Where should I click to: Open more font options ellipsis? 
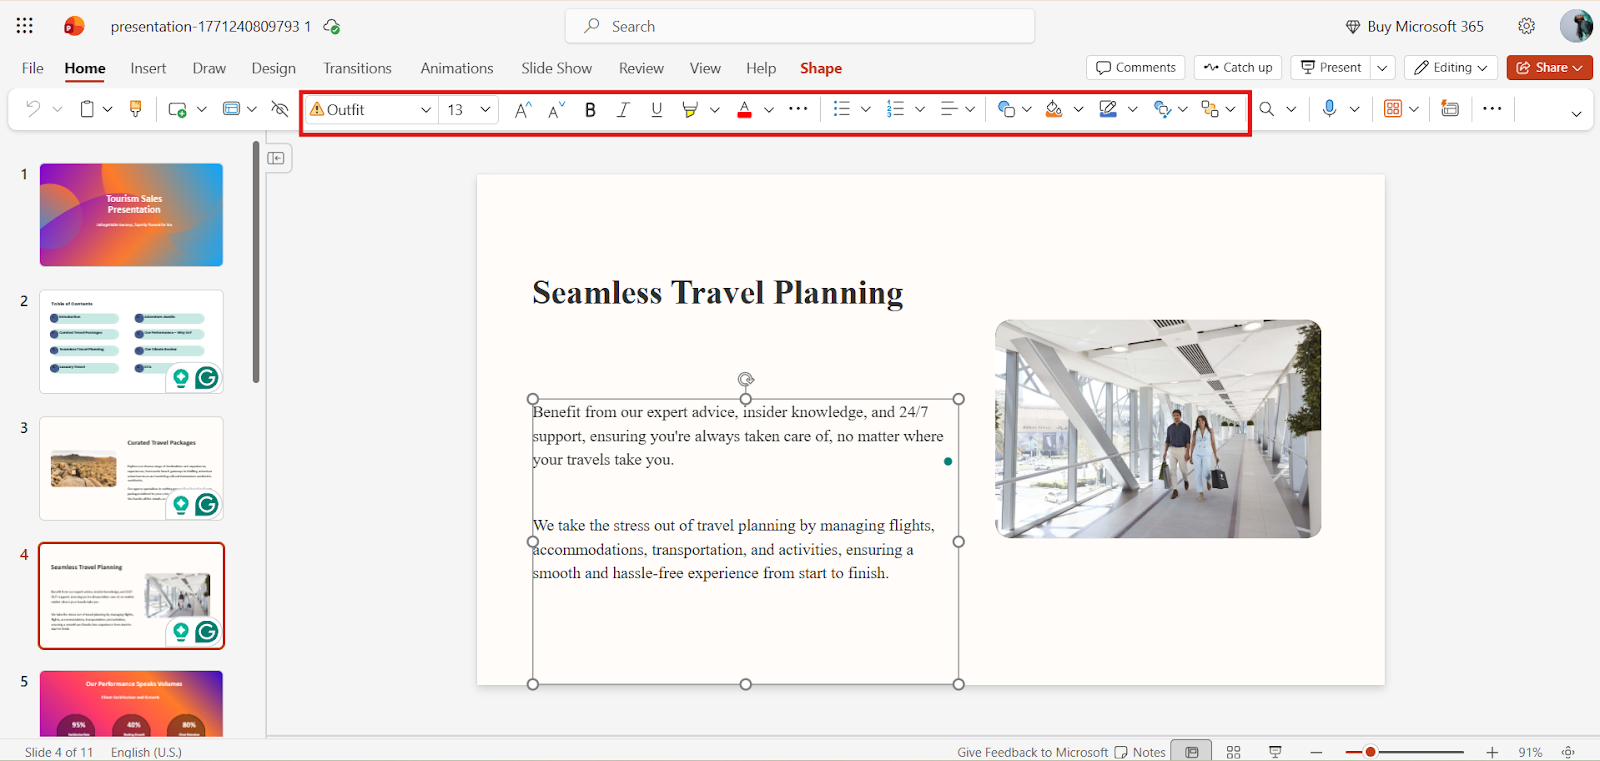click(x=798, y=109)
